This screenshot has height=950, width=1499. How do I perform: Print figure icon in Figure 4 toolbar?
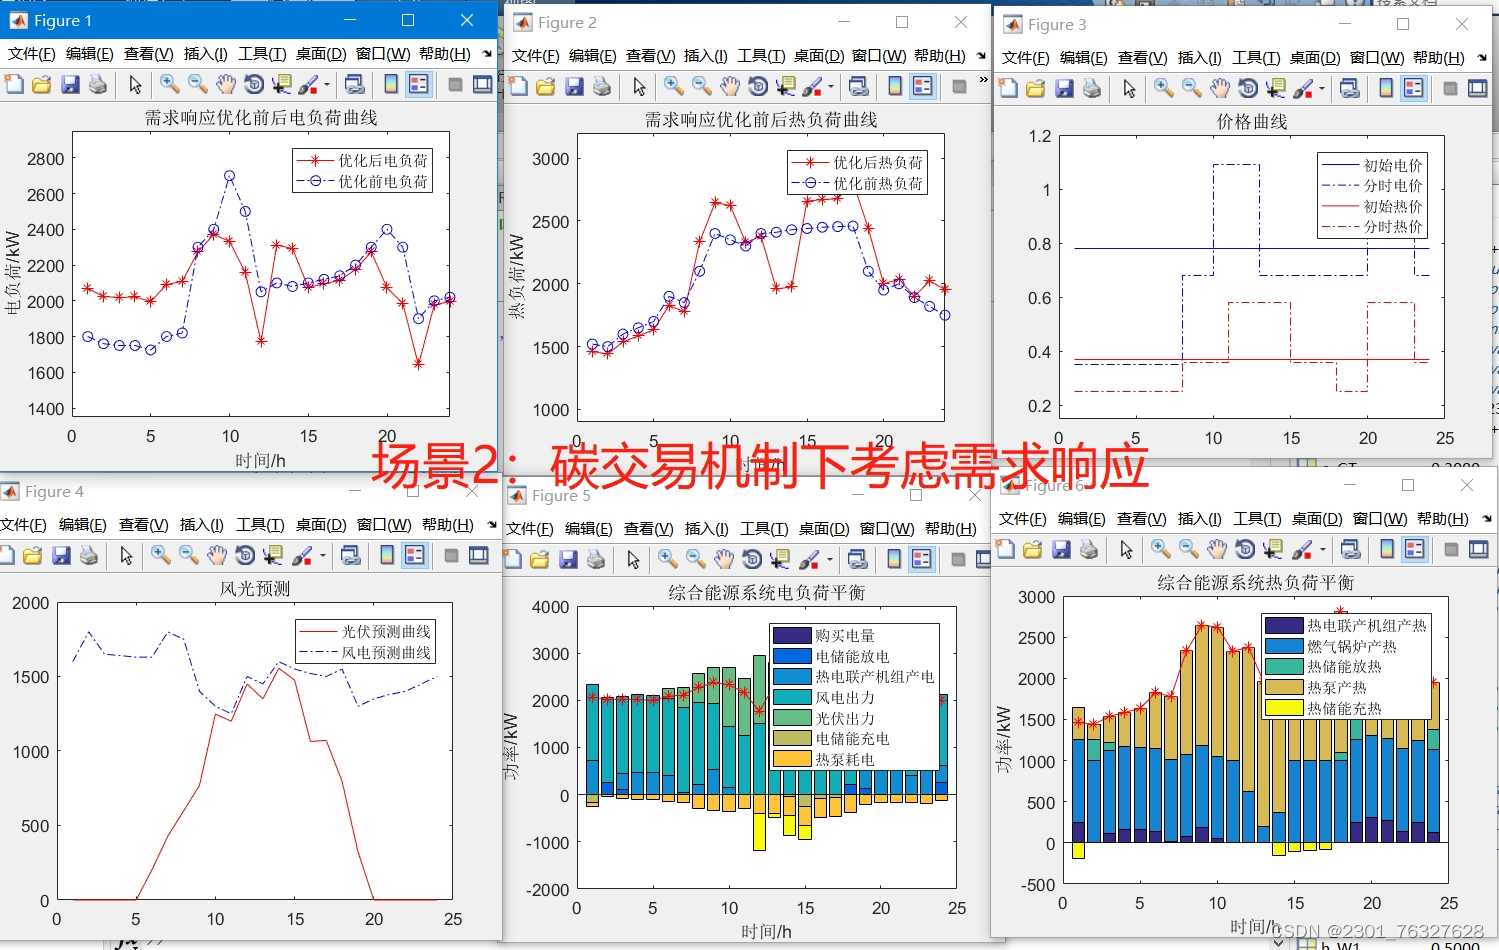89,555
